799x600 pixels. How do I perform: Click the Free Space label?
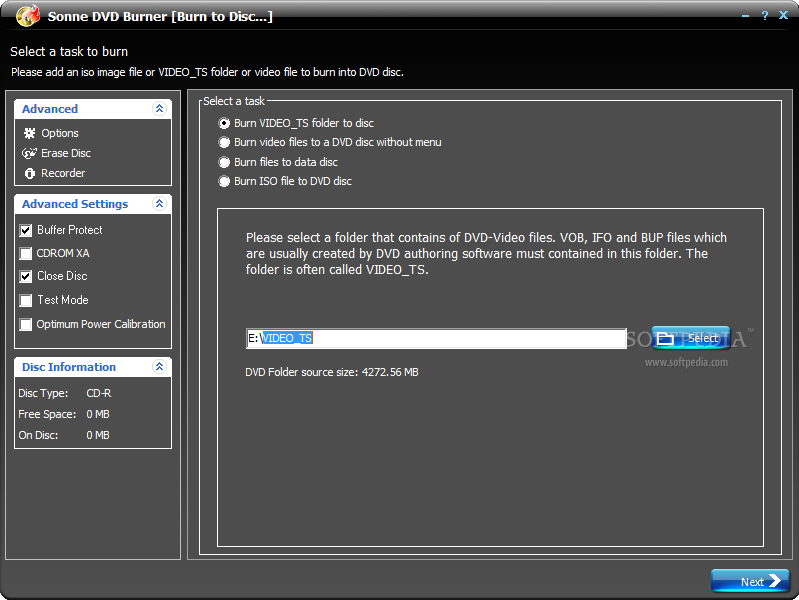point(47,414)
